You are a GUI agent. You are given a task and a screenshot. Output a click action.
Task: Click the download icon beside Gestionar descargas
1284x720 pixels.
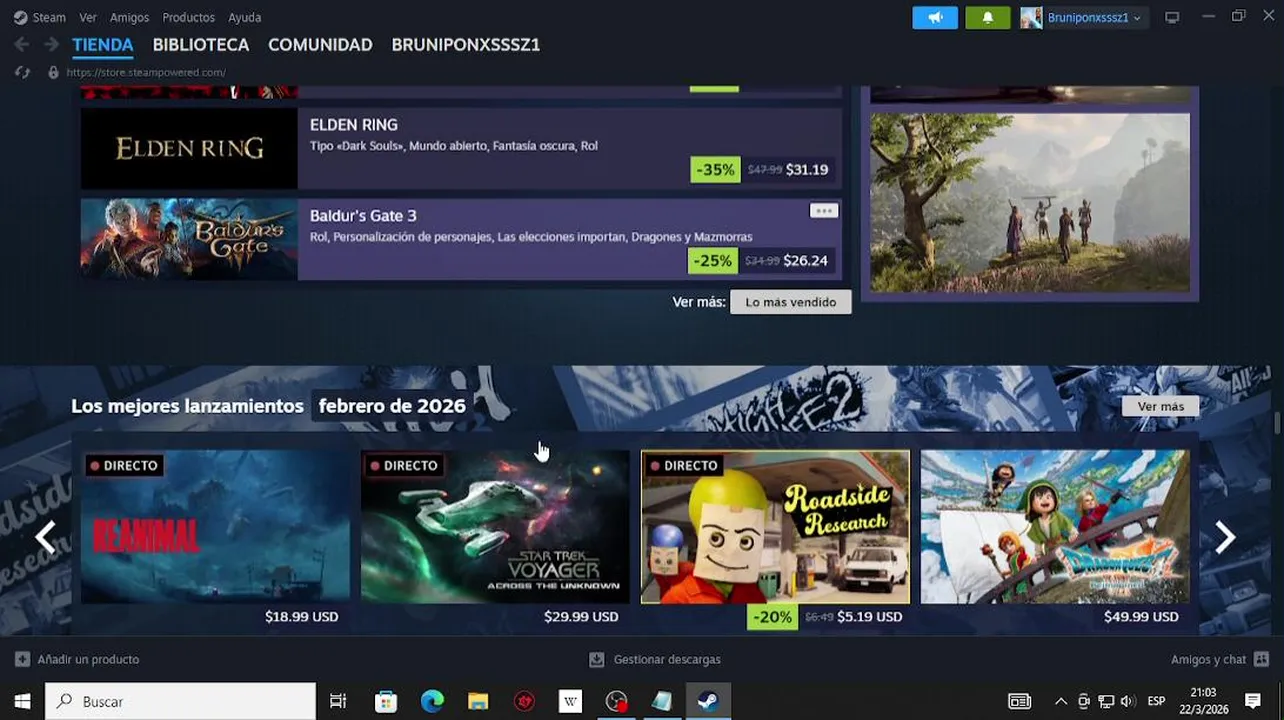point(596,660)
